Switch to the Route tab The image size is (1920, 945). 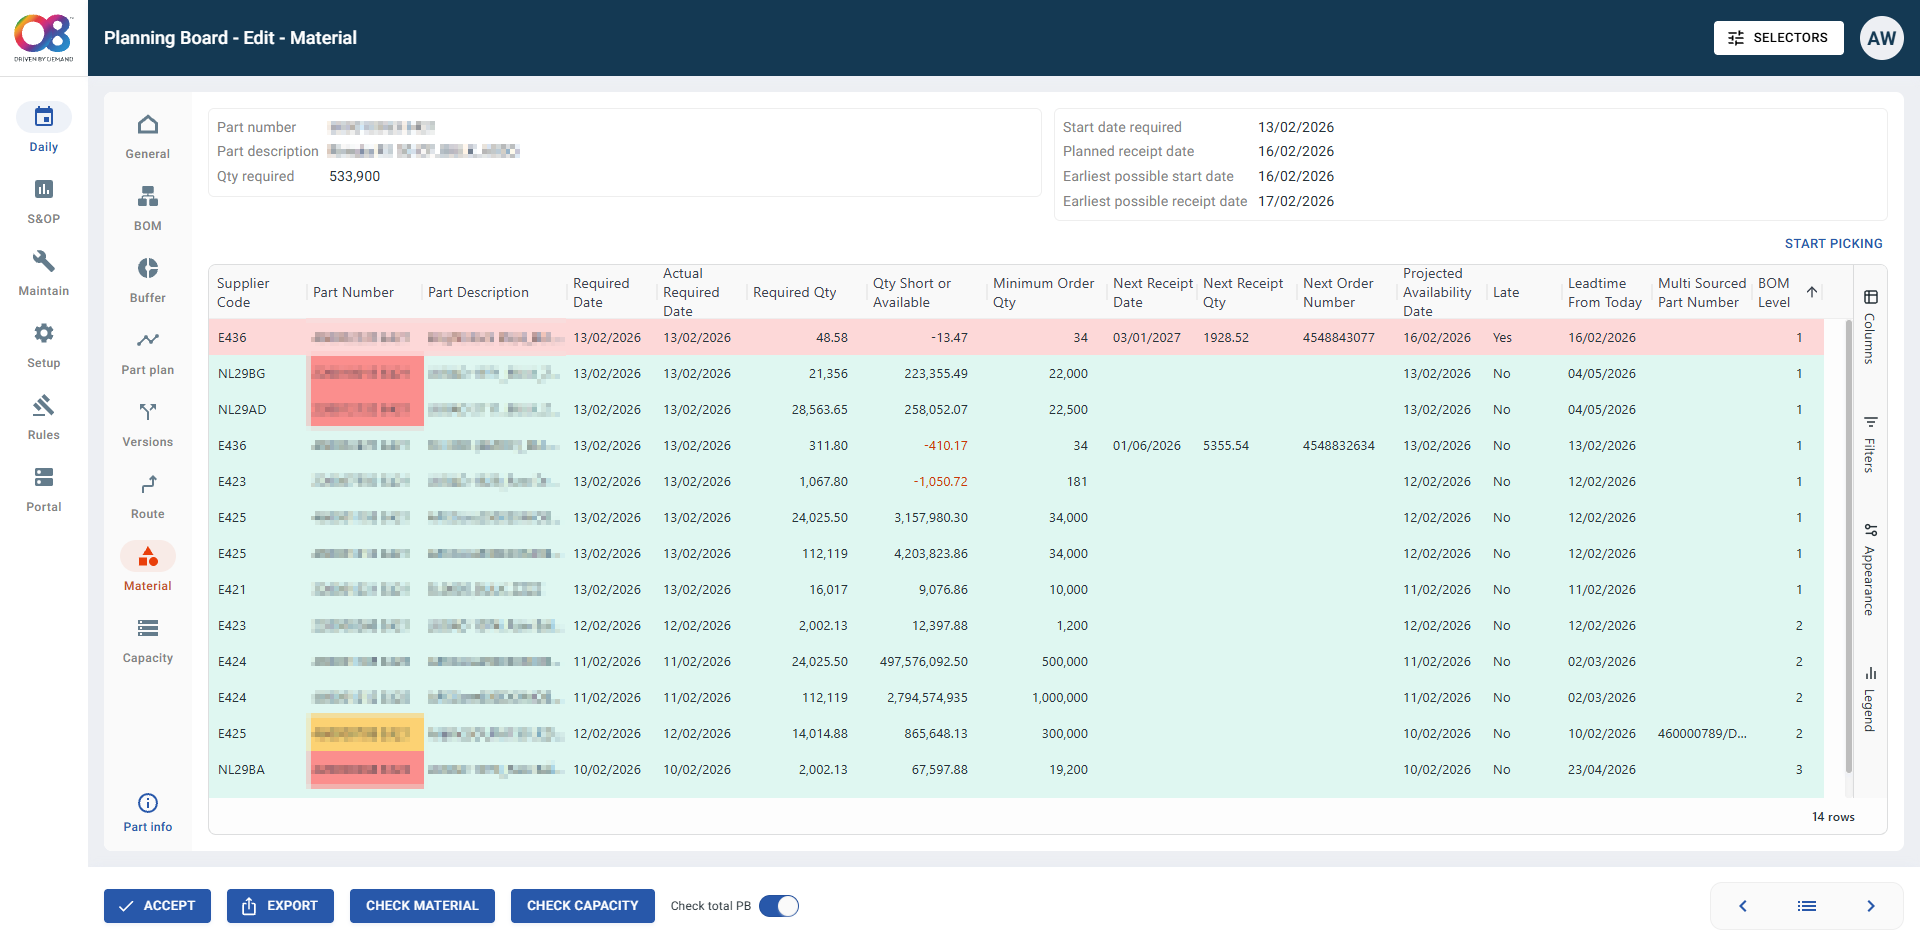click(x=148, y=496)
